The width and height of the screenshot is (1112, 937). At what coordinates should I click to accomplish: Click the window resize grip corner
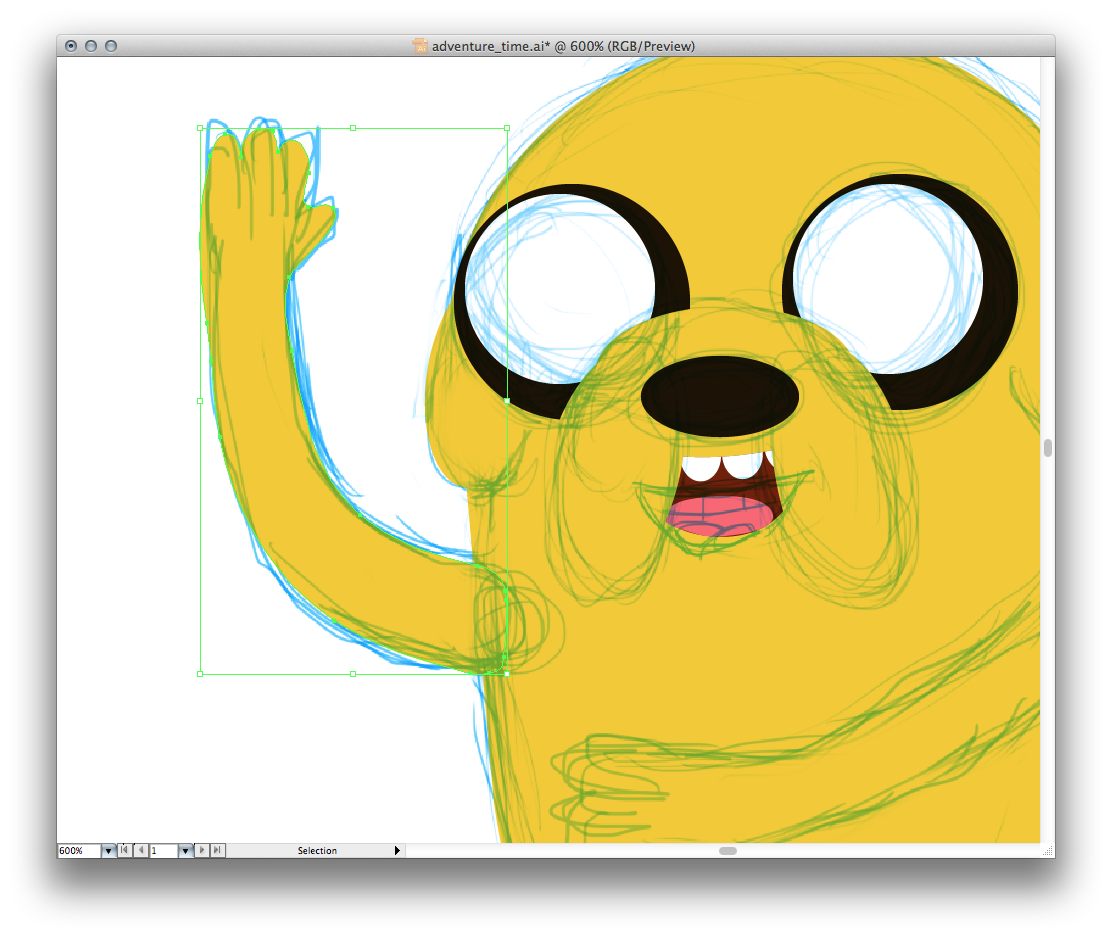coord(1047,851)
